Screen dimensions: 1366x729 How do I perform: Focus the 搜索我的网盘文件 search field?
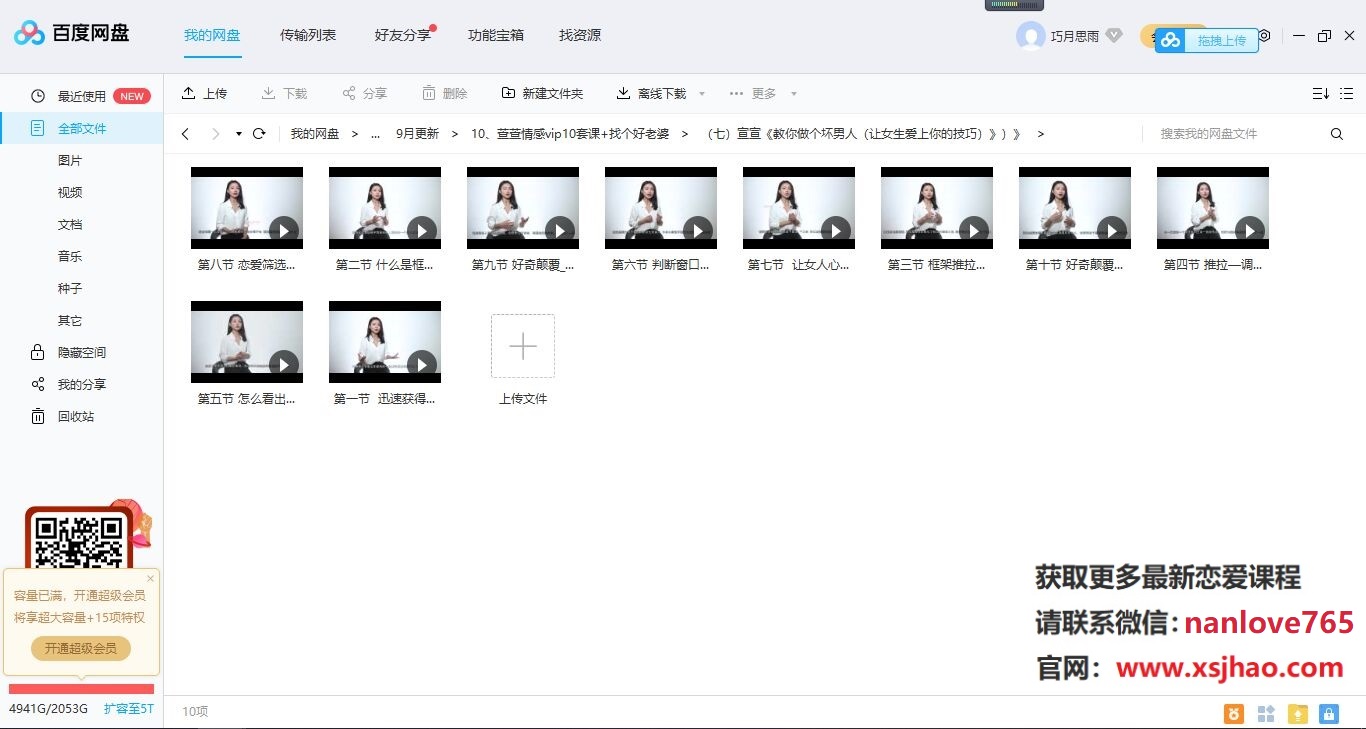[x=1236, y=134]
